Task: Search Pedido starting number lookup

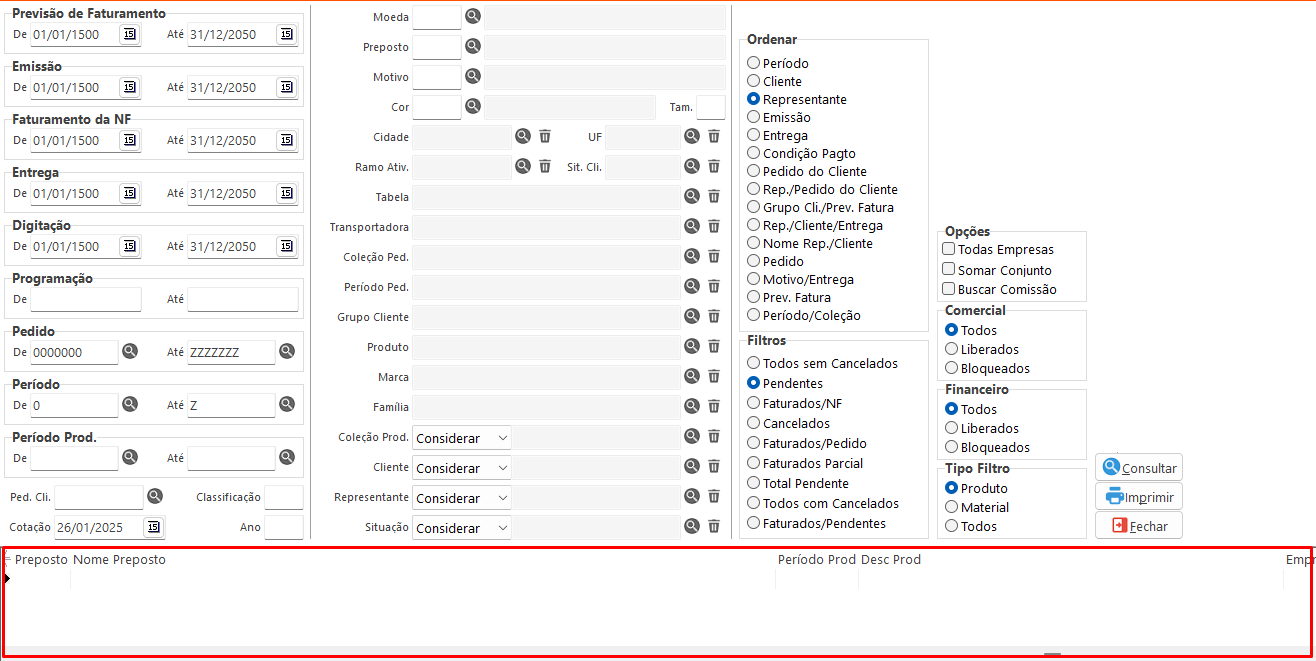Action: [x=130, y=351]
